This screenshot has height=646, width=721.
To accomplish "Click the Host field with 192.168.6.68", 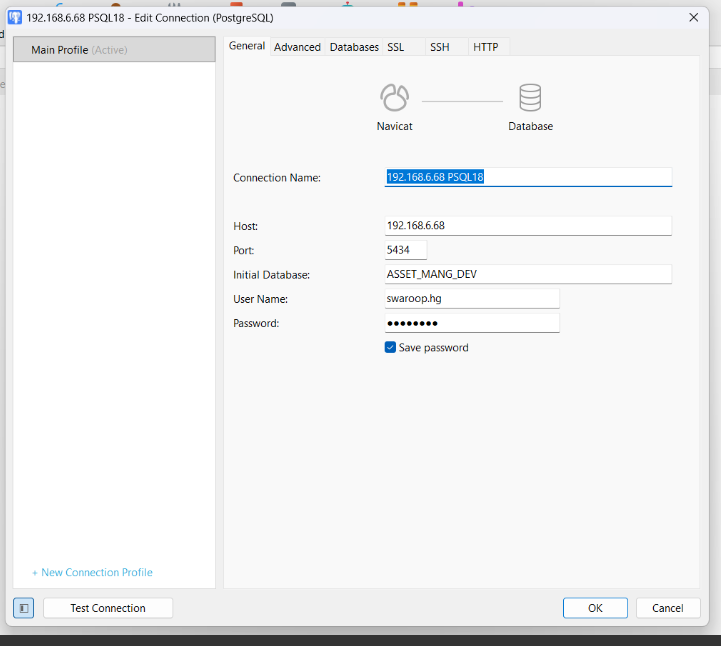I will coord(528,226).
